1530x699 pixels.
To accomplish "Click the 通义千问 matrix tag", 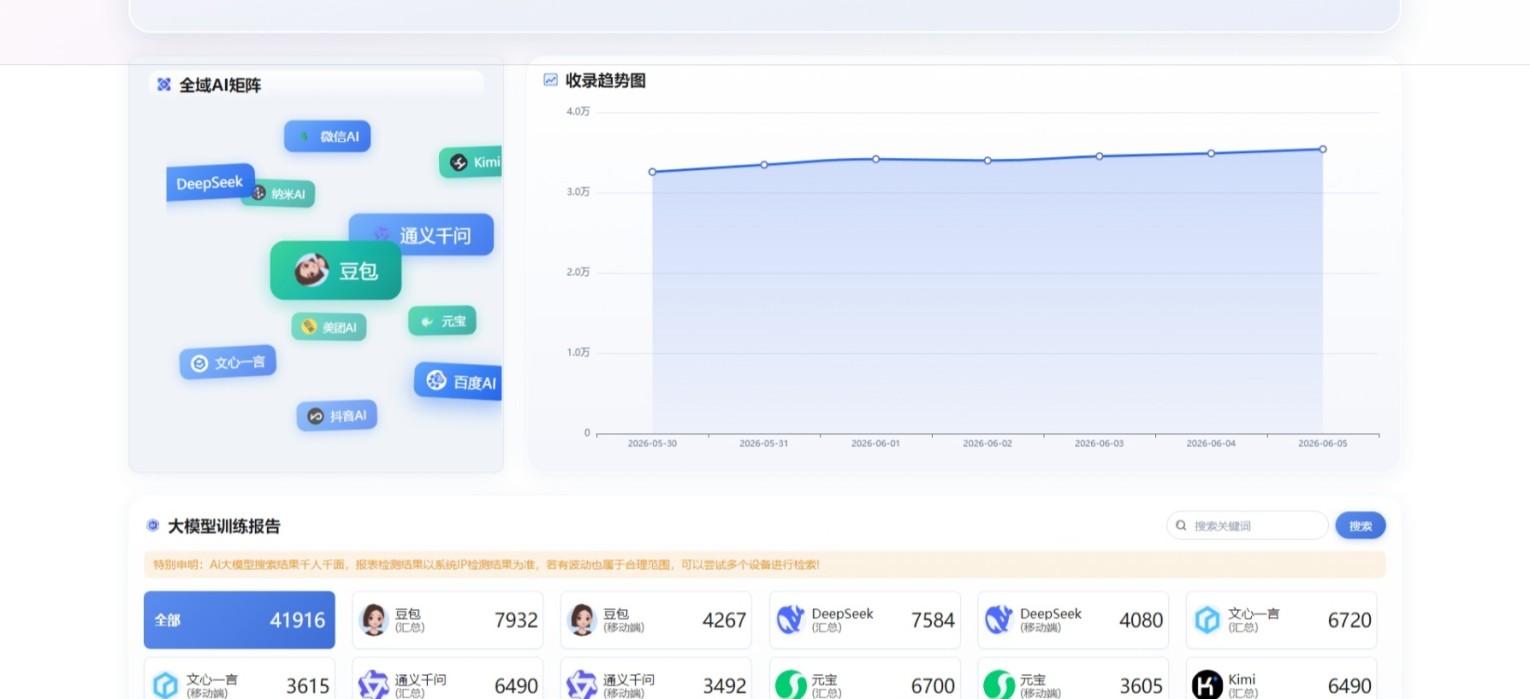I will (x=421, y=235).
